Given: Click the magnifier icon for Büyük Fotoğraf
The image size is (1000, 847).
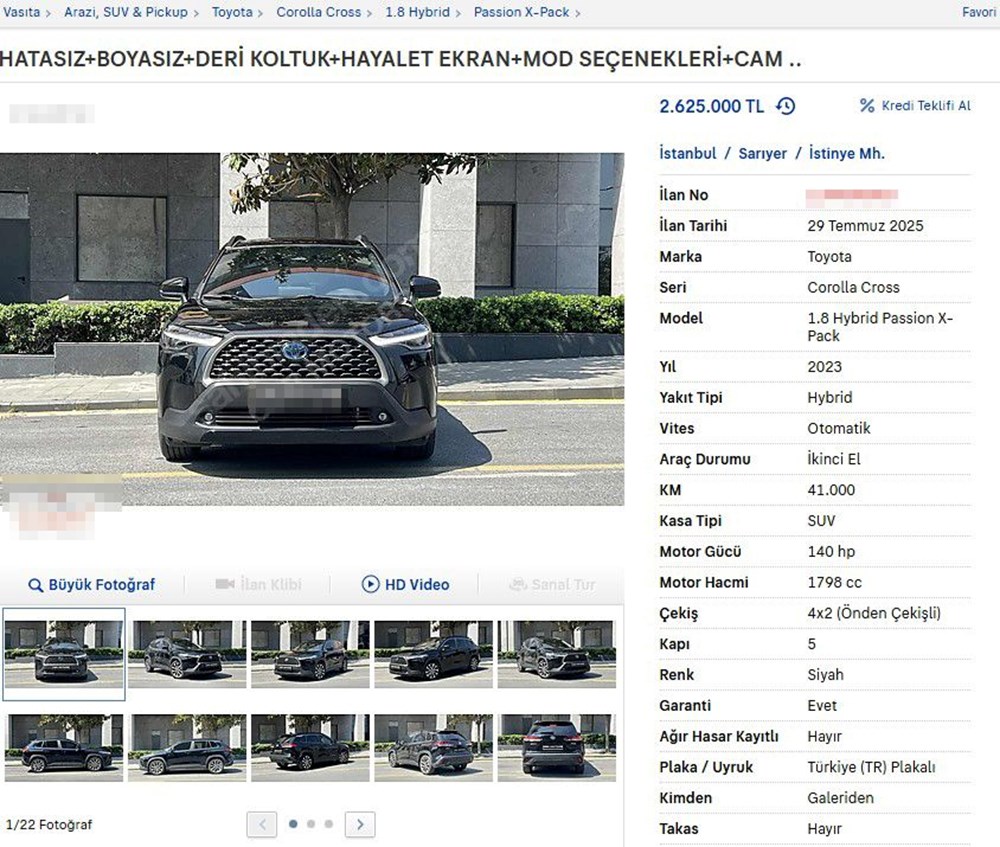Looking at the screenshot, I should coord(36,585).
